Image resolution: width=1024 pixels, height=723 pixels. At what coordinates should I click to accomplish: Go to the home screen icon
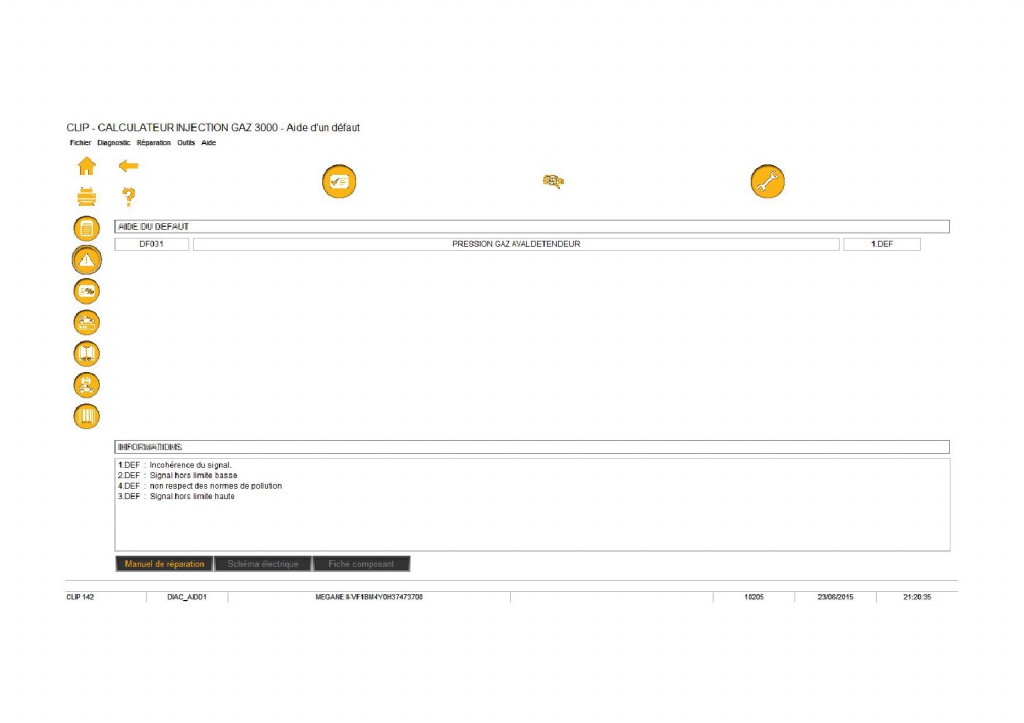click(86, 167)
